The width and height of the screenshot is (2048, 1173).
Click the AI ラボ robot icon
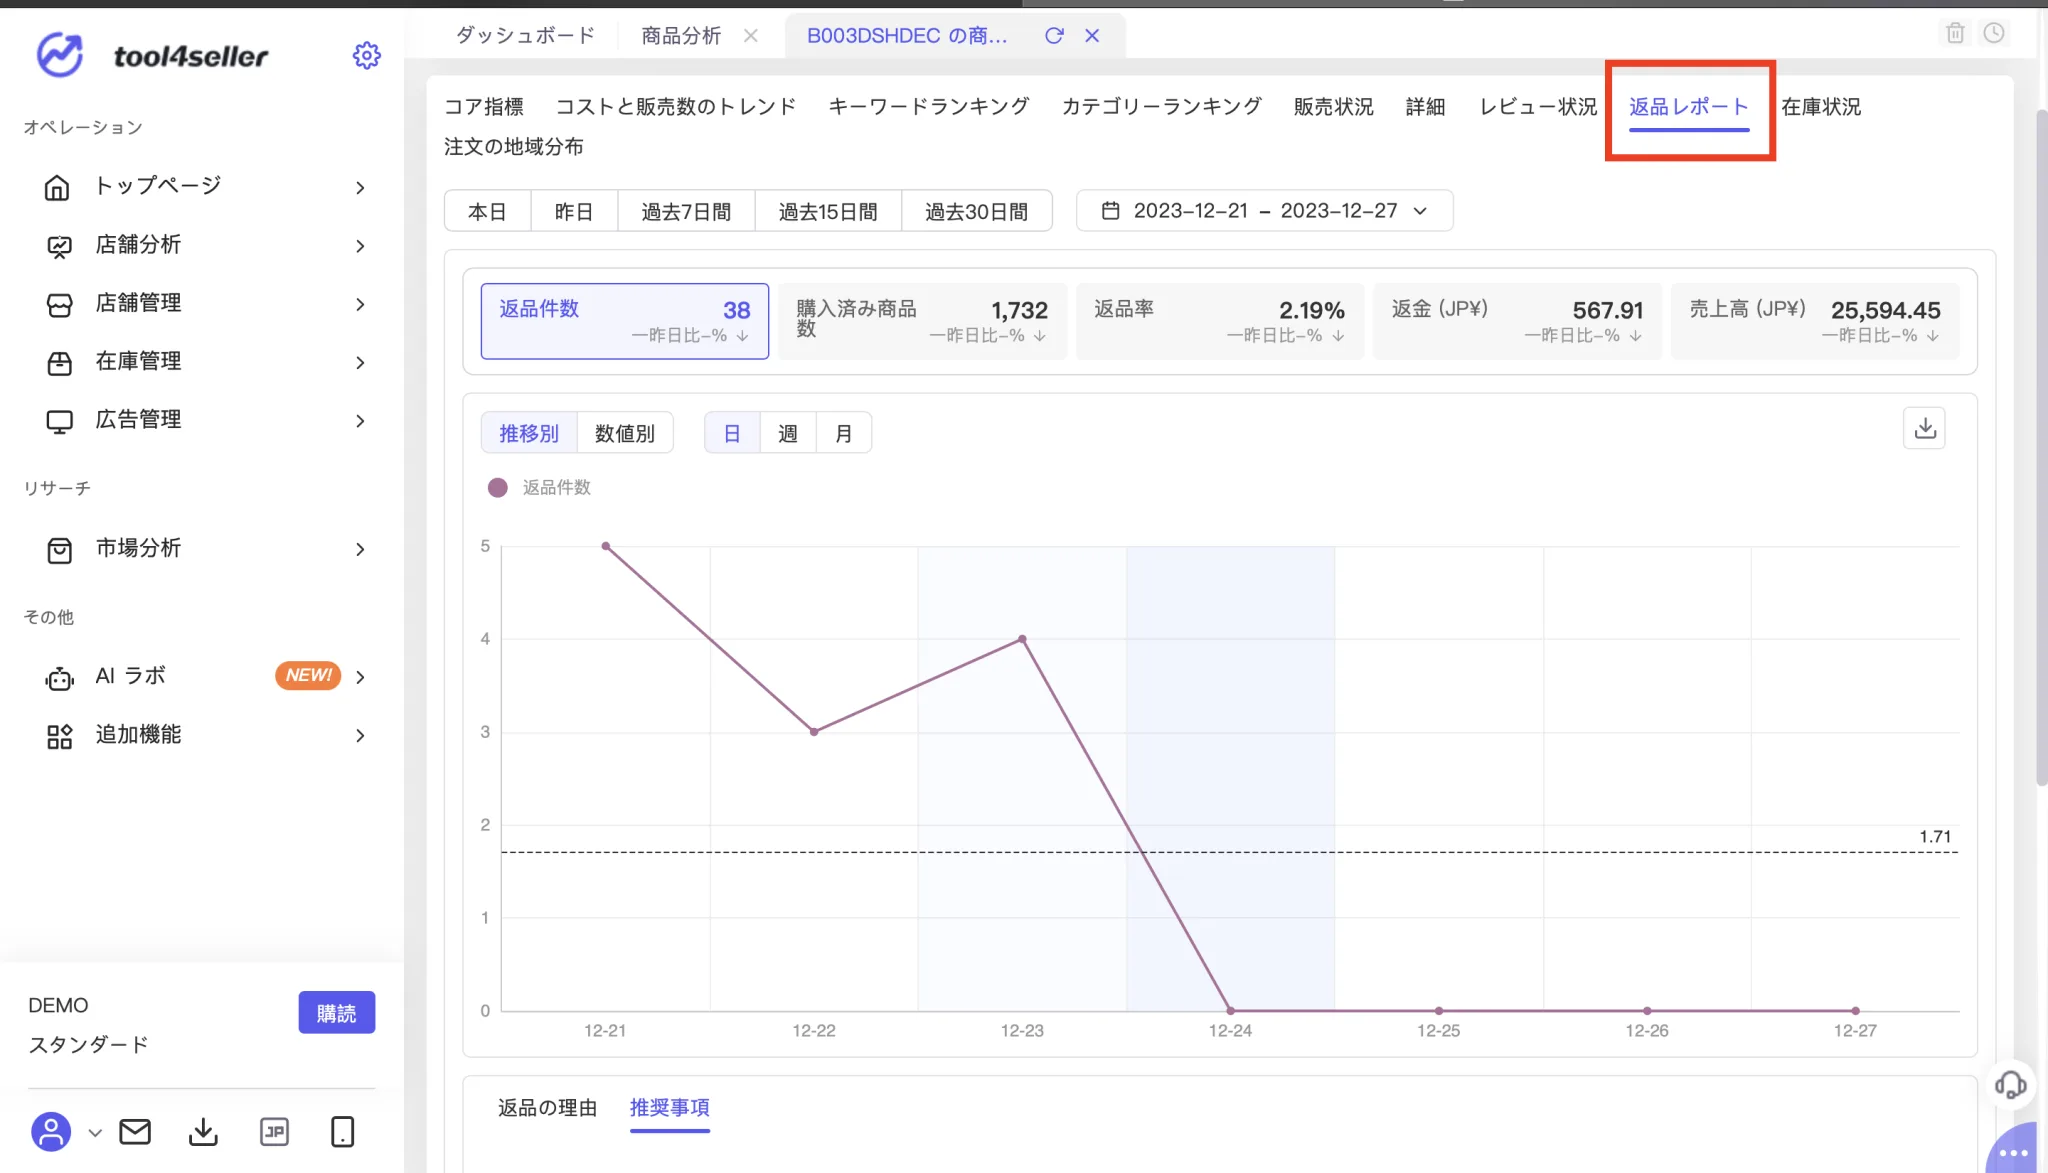pos(59,678)
